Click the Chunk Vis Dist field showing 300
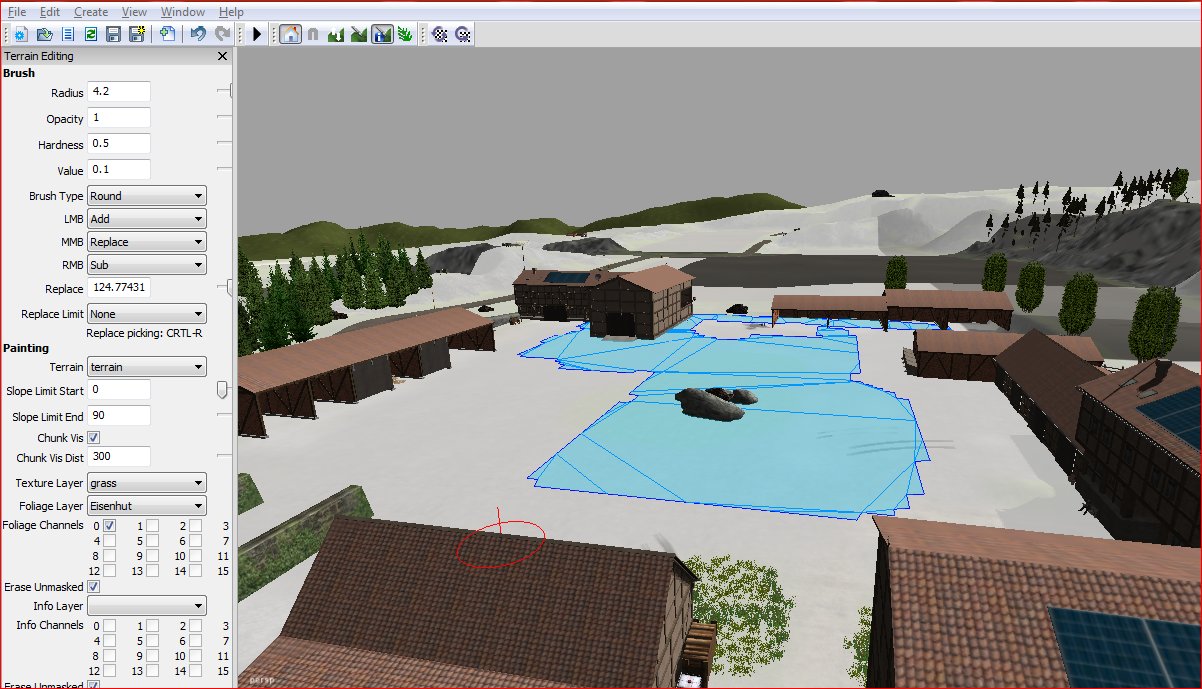The image size is (1202, 689). 119,457
